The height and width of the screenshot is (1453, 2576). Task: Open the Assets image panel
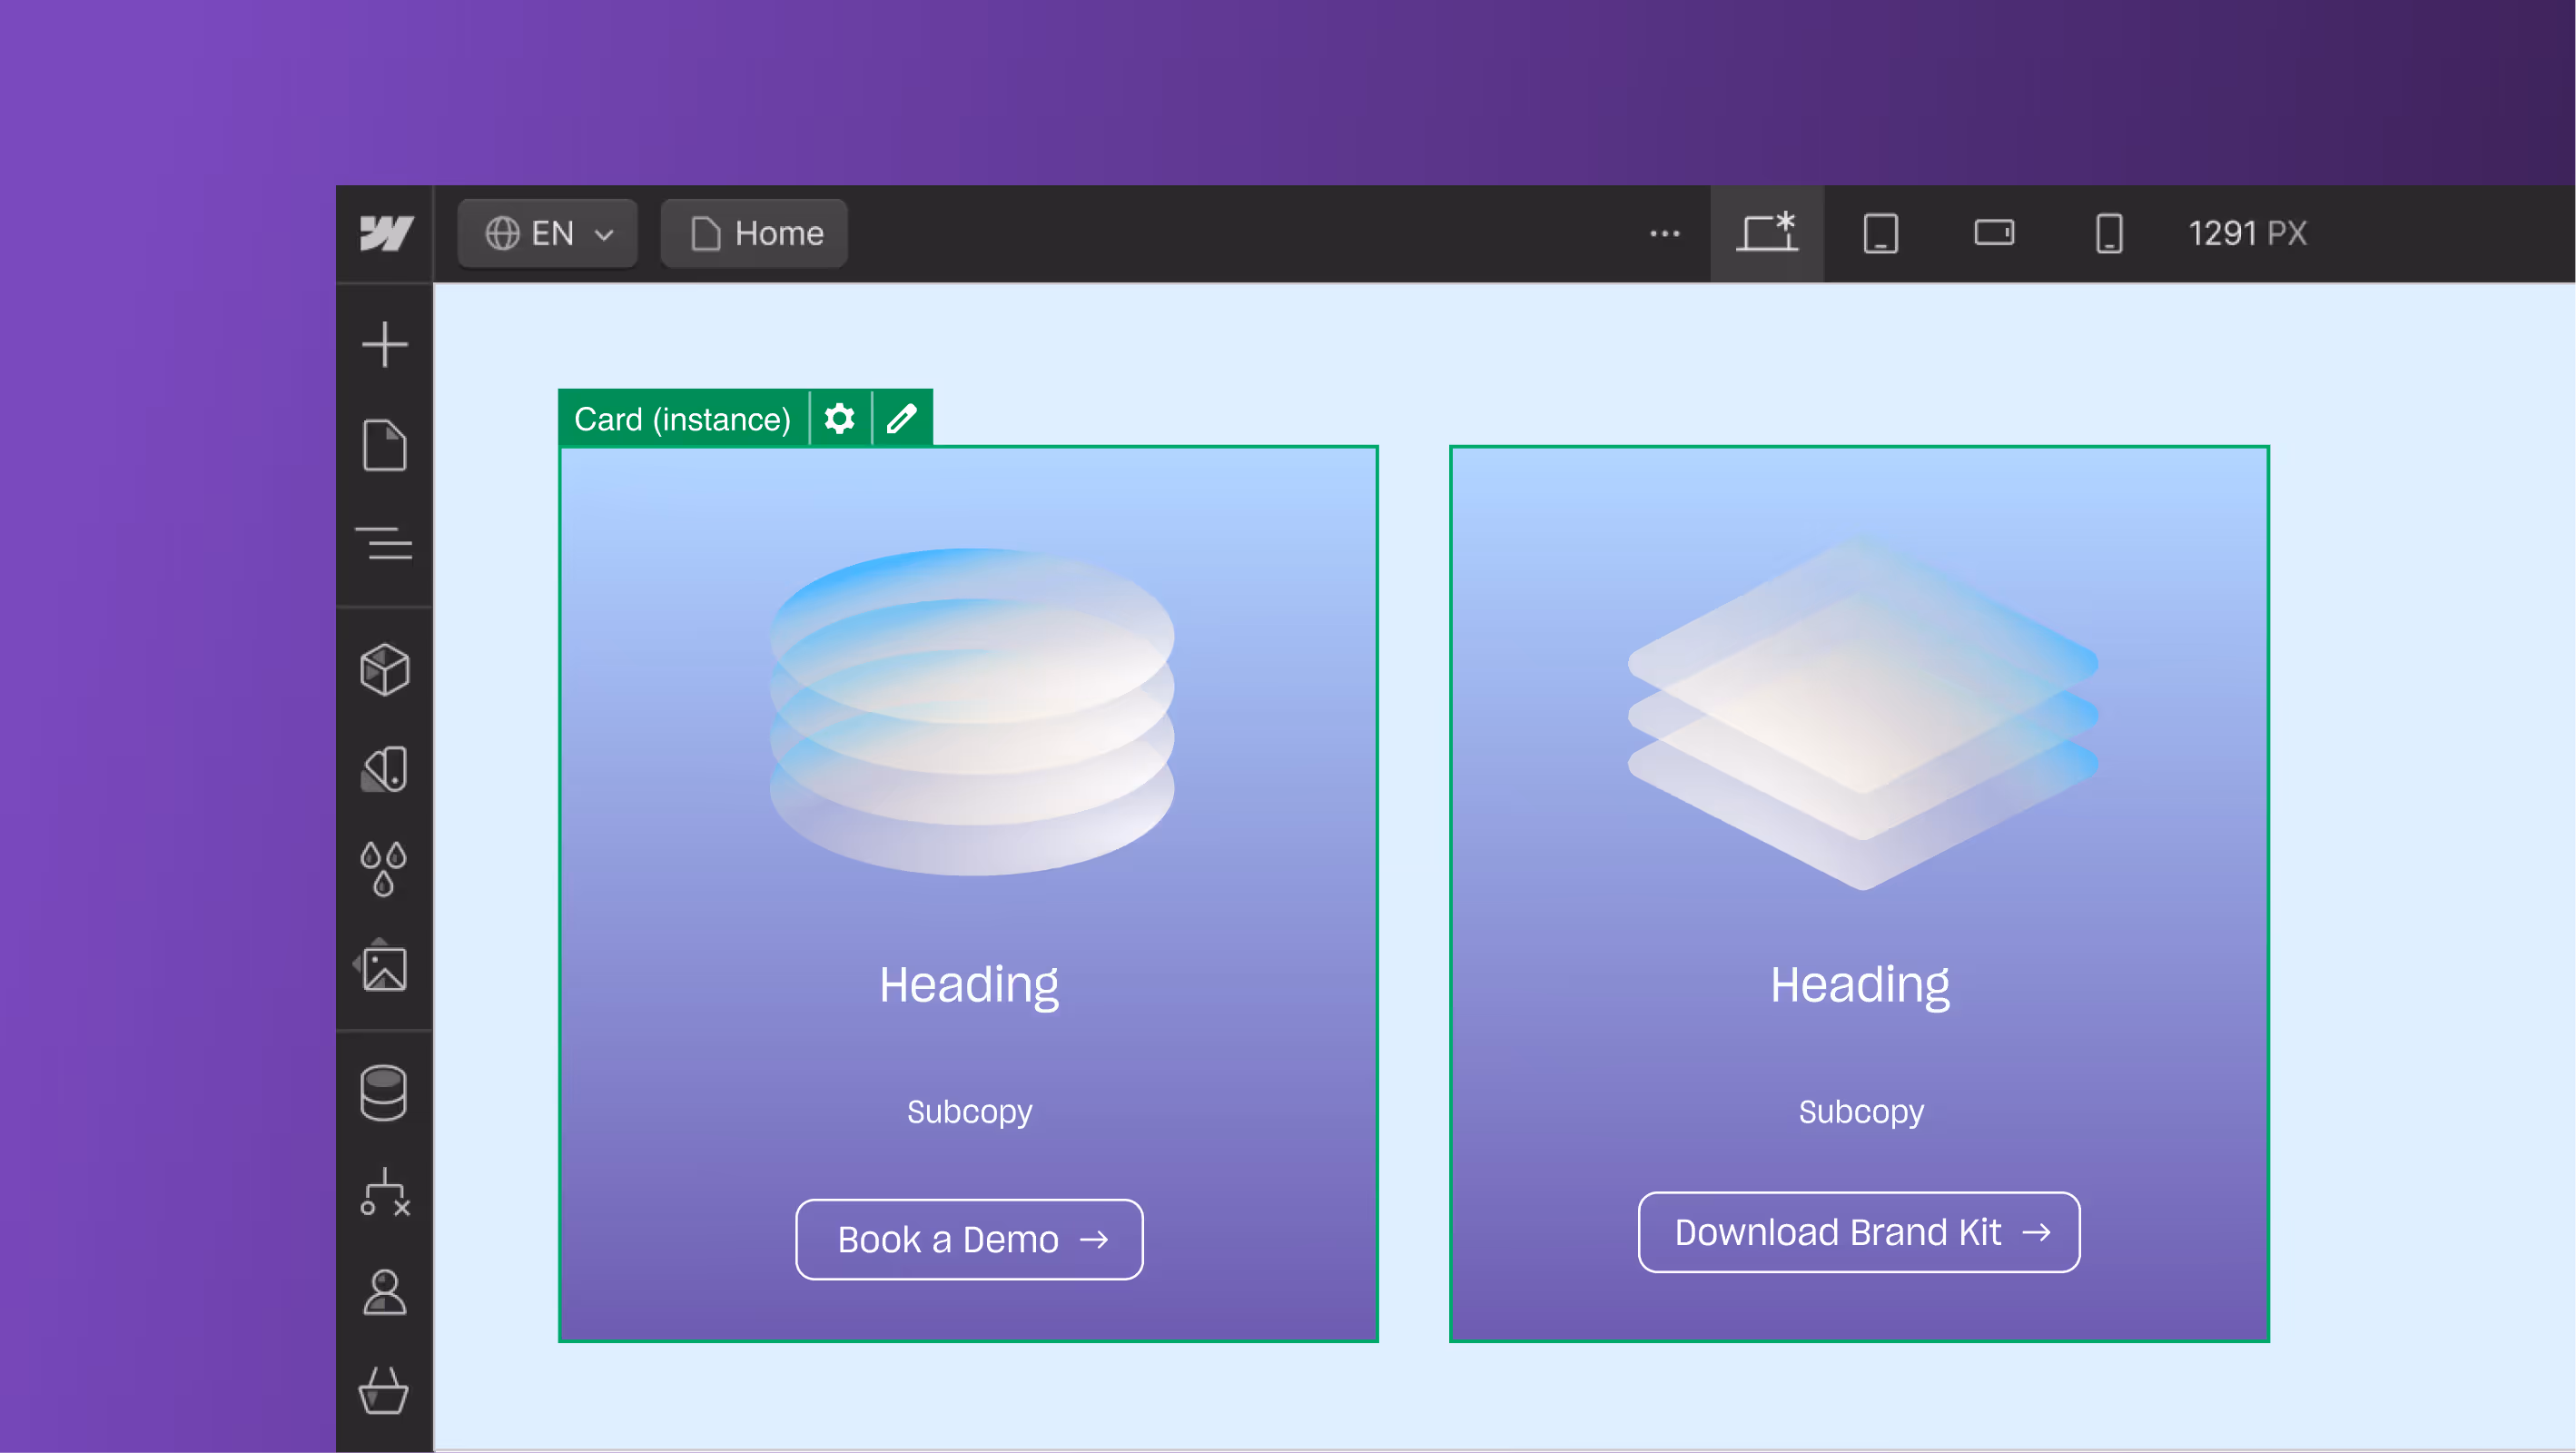pos(384,967)
